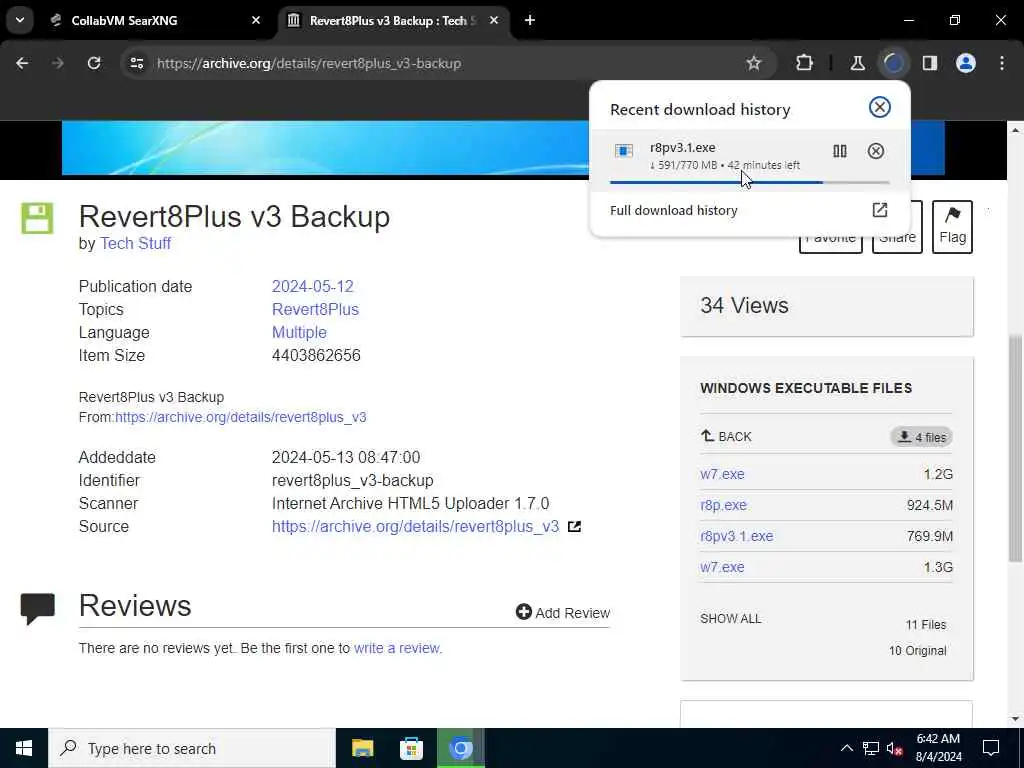Screen dimensions: 1024x768
Task: Toggle the side panel icon
Action: point(929,63)
